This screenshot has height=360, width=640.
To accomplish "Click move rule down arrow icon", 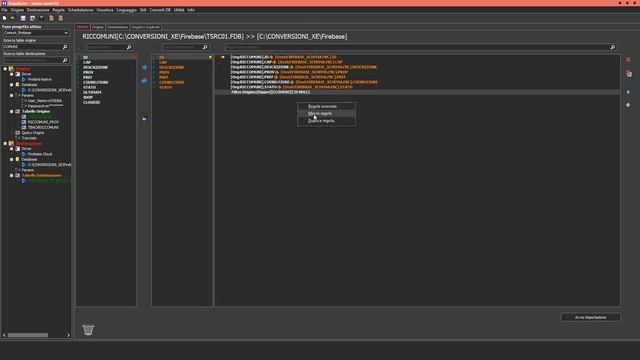I will [x=628, y=105].
